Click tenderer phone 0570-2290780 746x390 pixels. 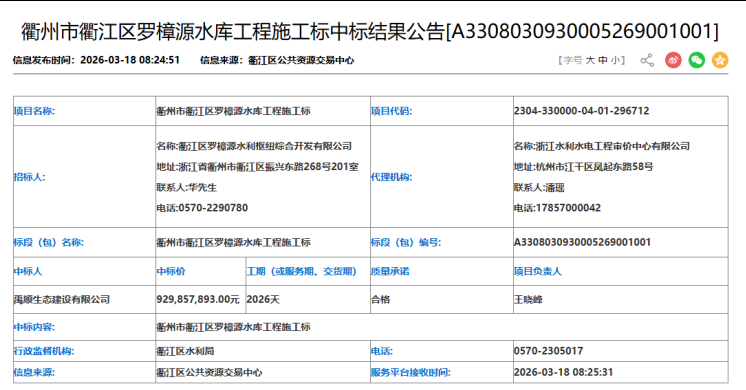pyautogui.click(x=213, y=208)
